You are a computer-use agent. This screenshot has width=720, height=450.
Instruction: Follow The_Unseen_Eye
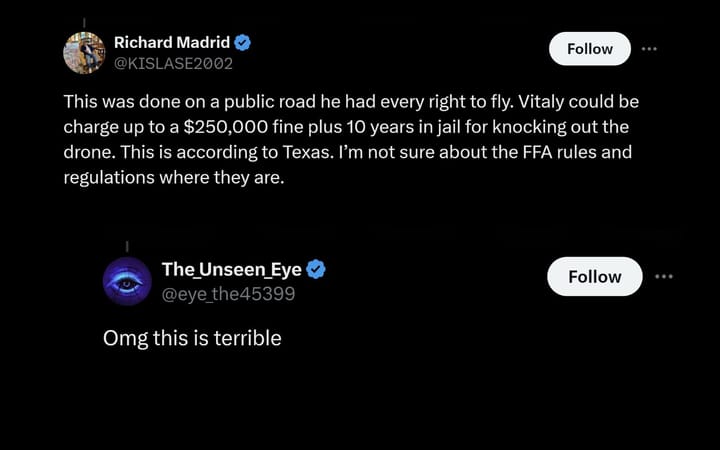click(x=595, y=277)
